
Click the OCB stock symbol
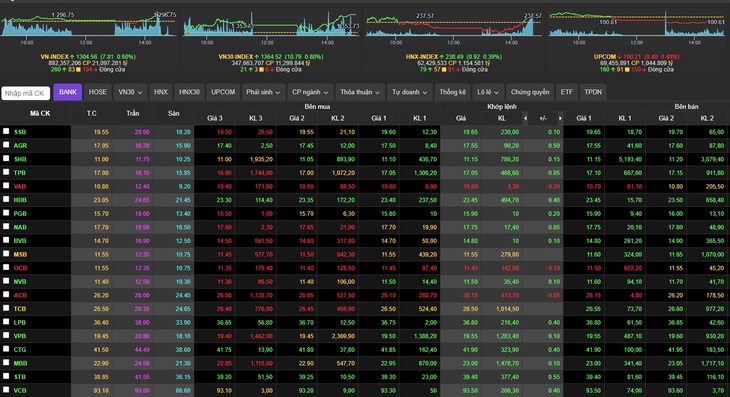20,268
